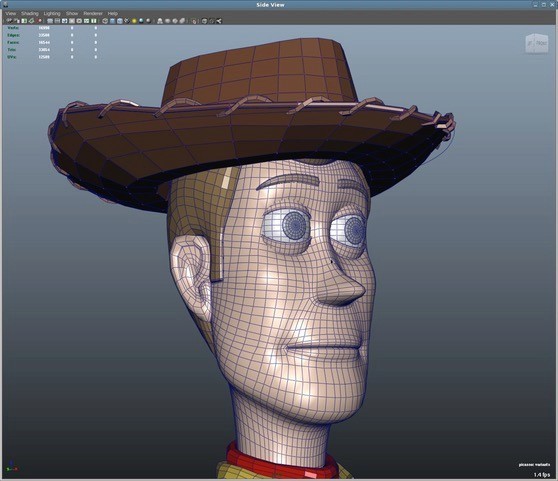Click the xray joints icon at toolbar end
Viewport: 558px width, 481px height.
tap(219, 21)
